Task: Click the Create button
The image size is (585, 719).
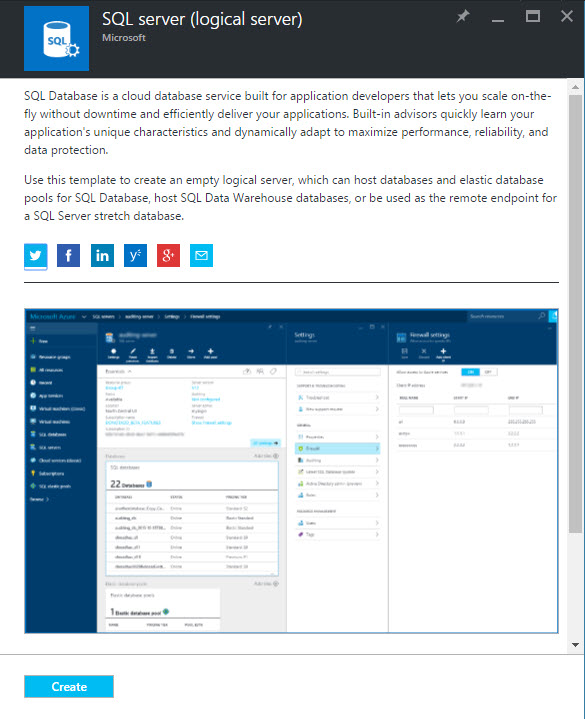Action: click(69, 686)
